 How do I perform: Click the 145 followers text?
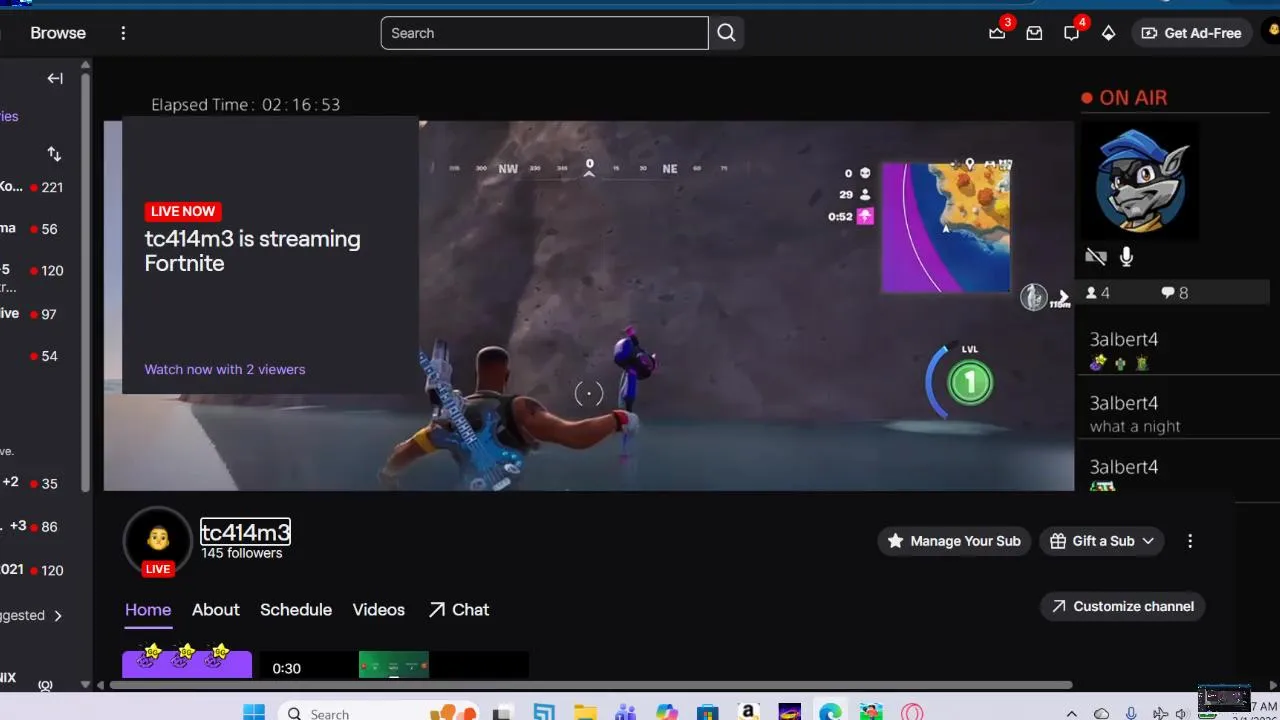[x=242, y=553]
